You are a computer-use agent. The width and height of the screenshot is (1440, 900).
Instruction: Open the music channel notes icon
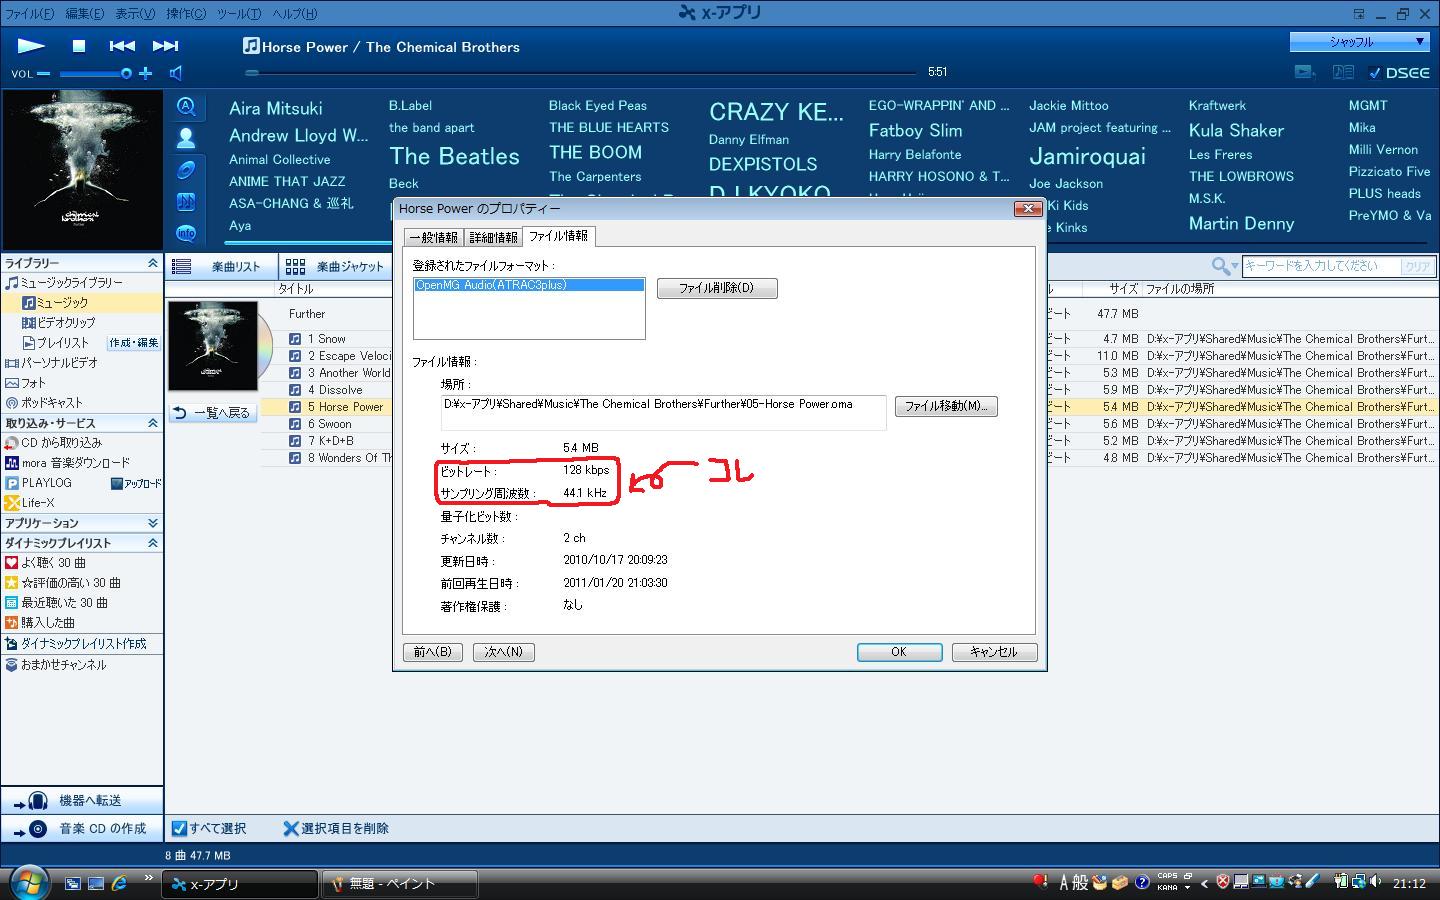pos(186,201)
